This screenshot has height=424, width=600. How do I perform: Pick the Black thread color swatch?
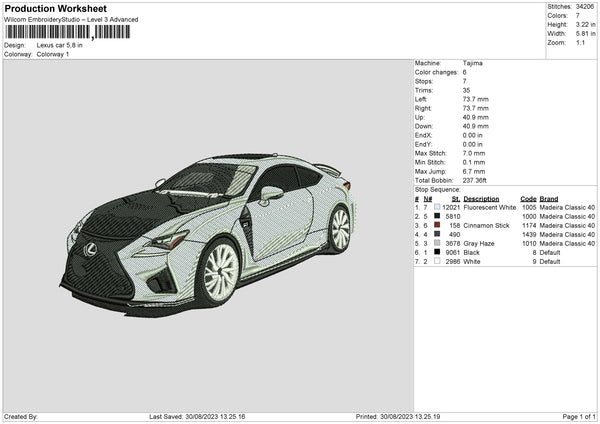[437, 252]
